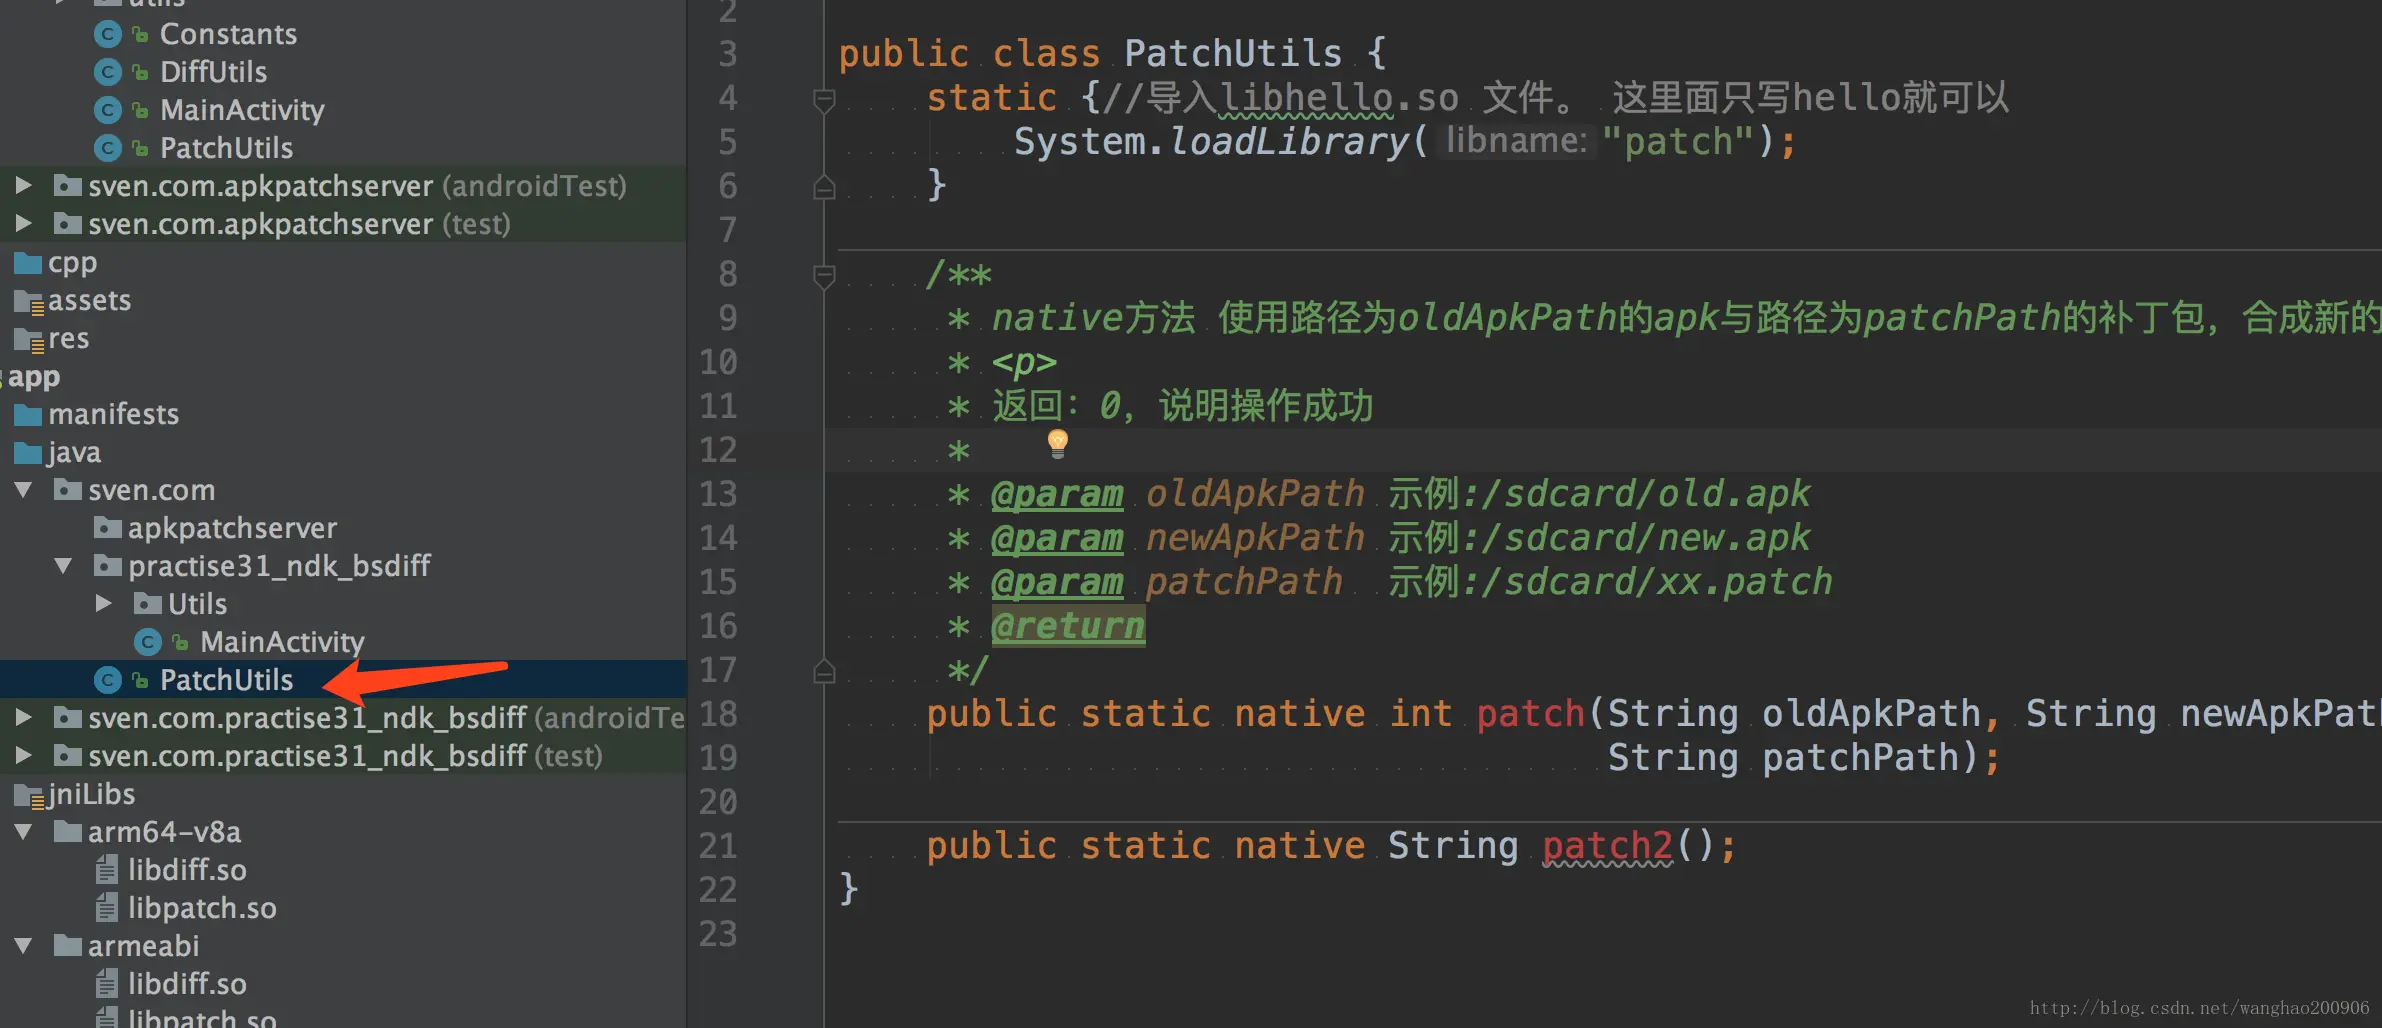This screenshot has width=2382, height=1028.
Task: Expand the Utils package node
Action: coord(103,603)
